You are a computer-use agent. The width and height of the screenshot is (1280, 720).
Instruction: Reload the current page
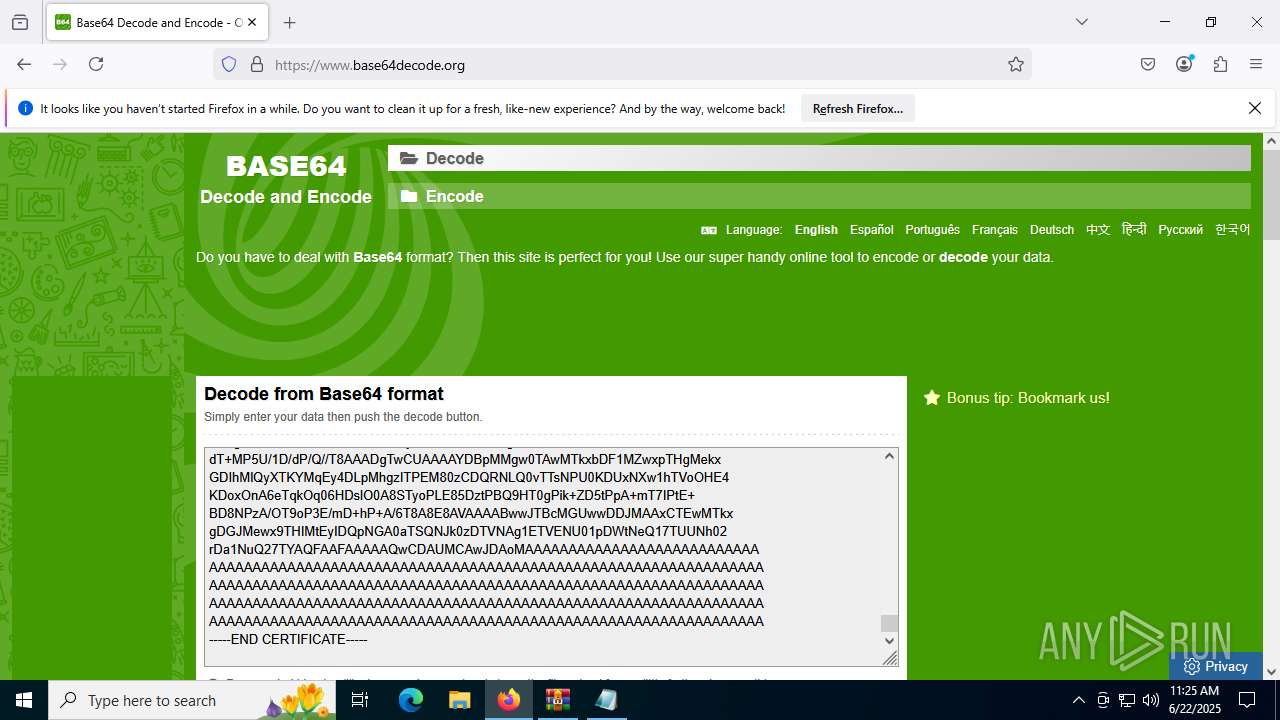coord(96,64)
